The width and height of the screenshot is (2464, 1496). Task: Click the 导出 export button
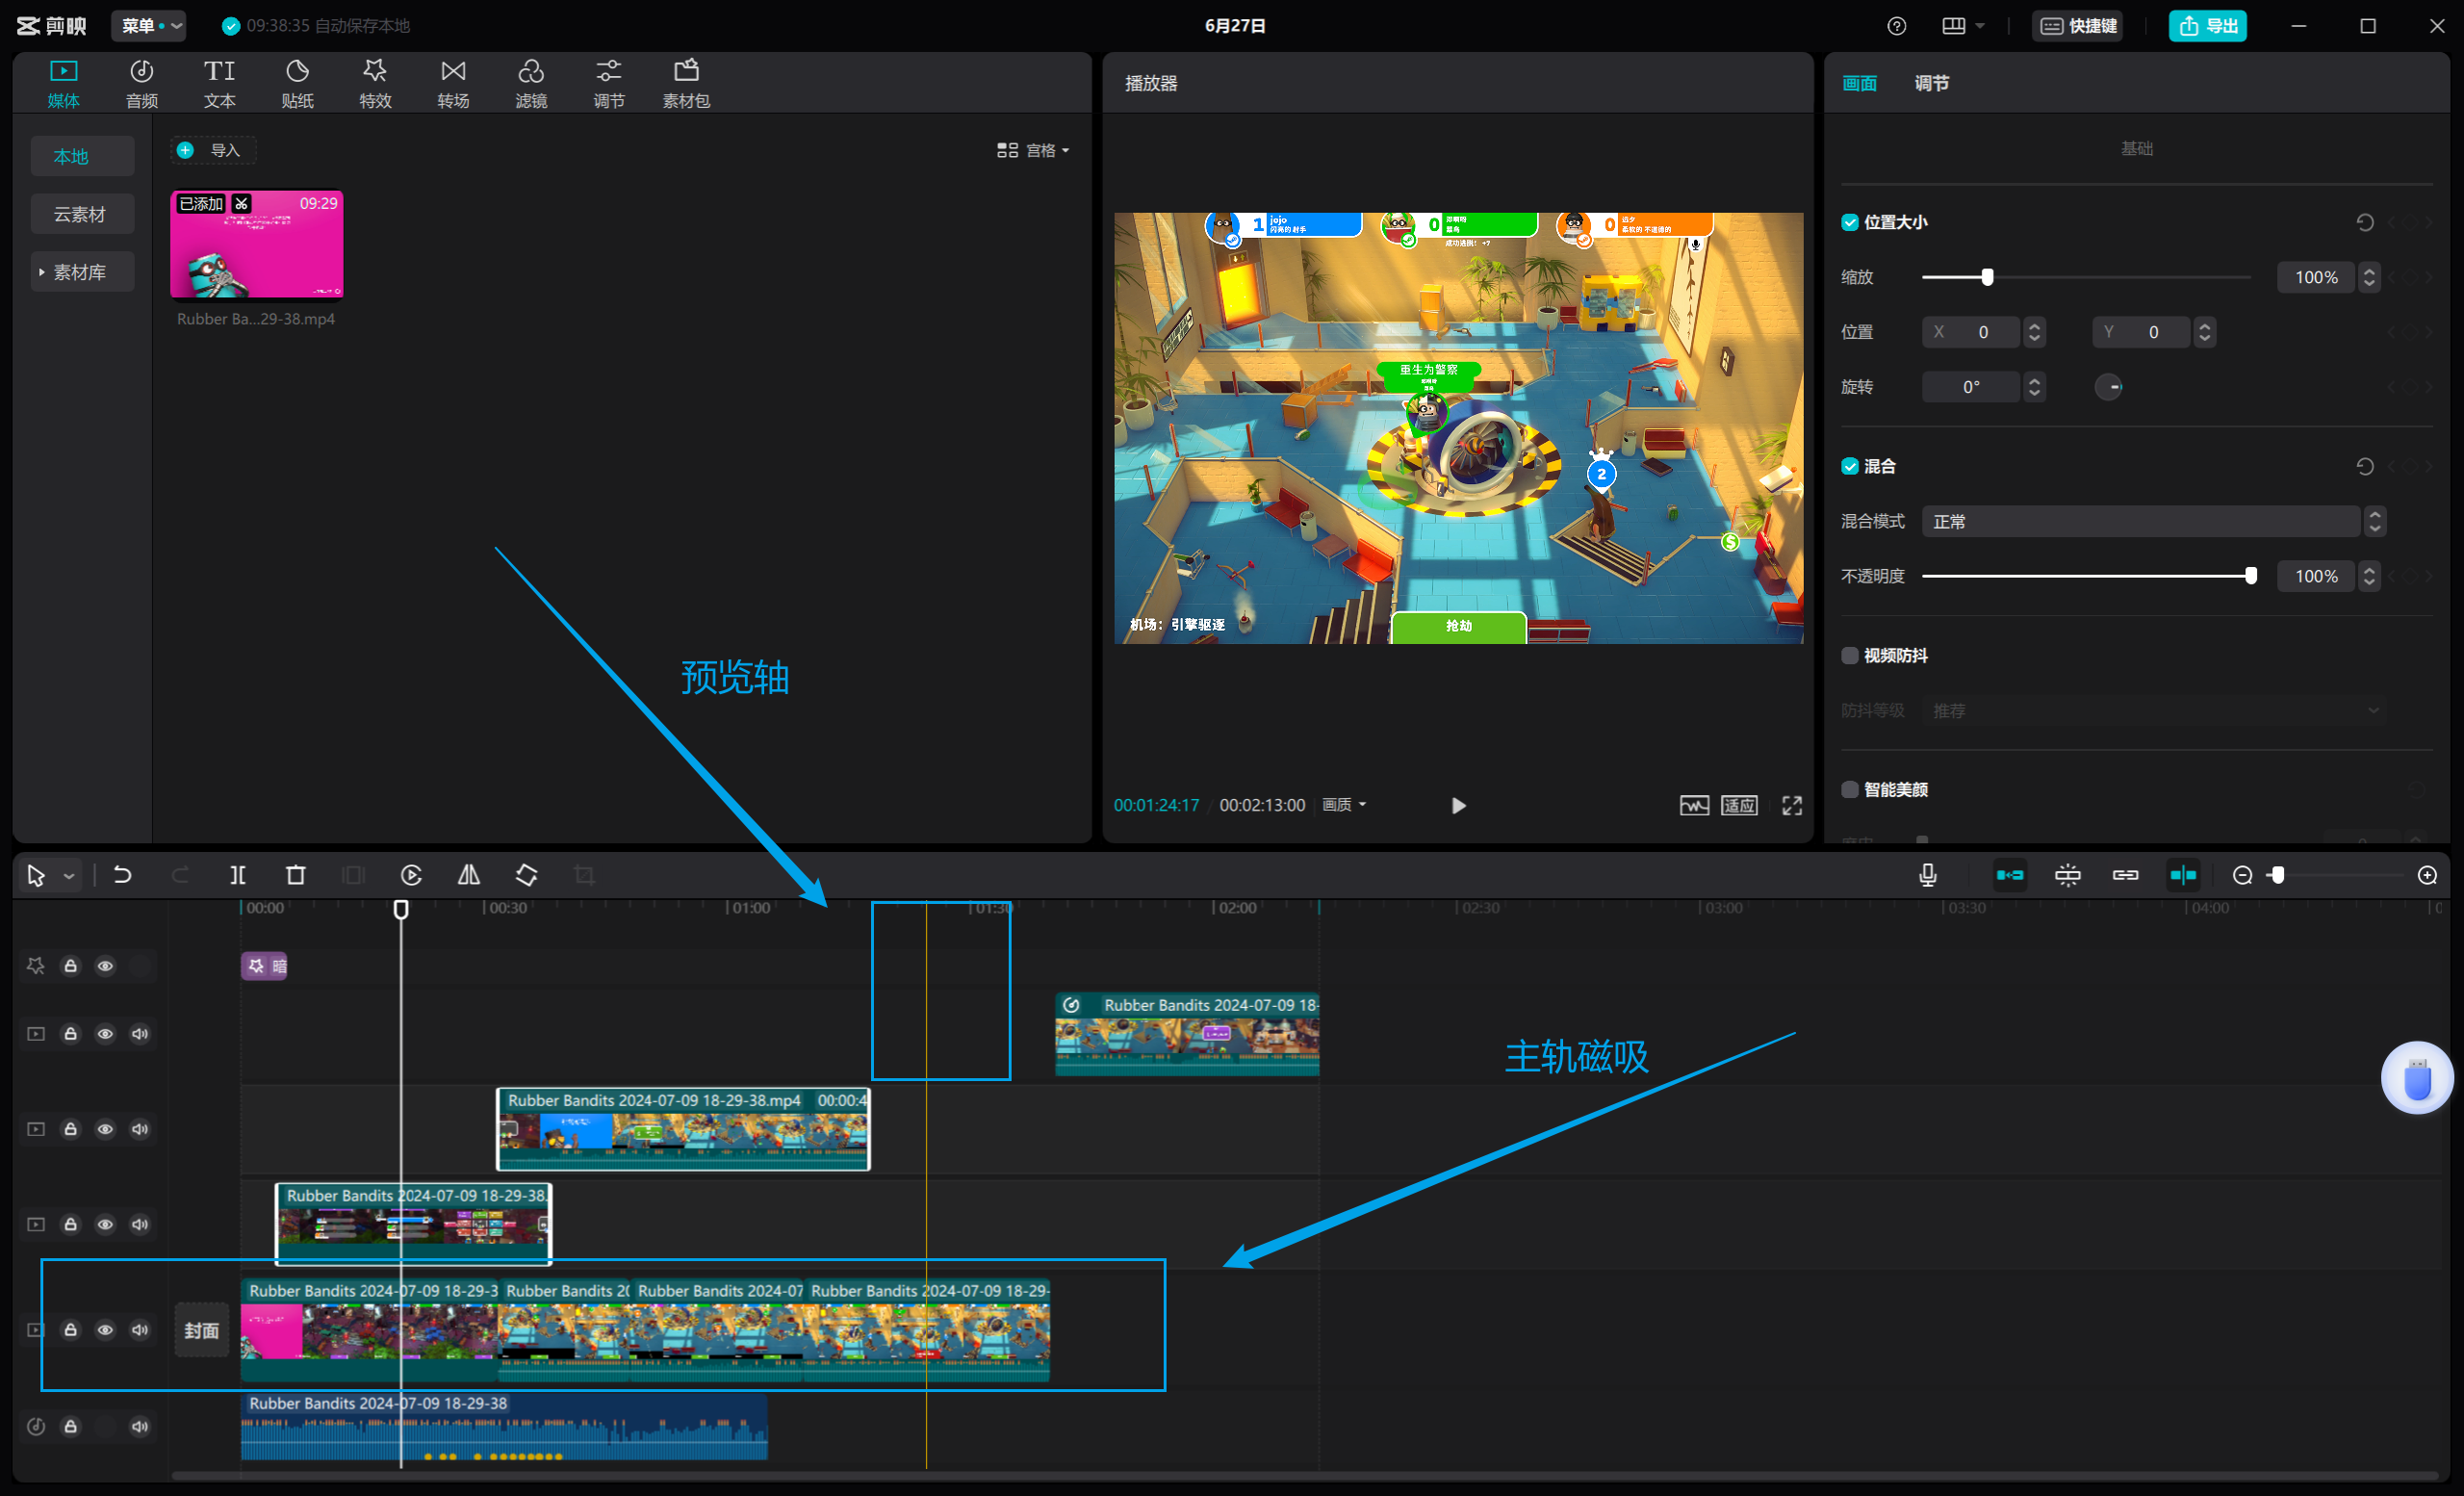pos(2208,26)
